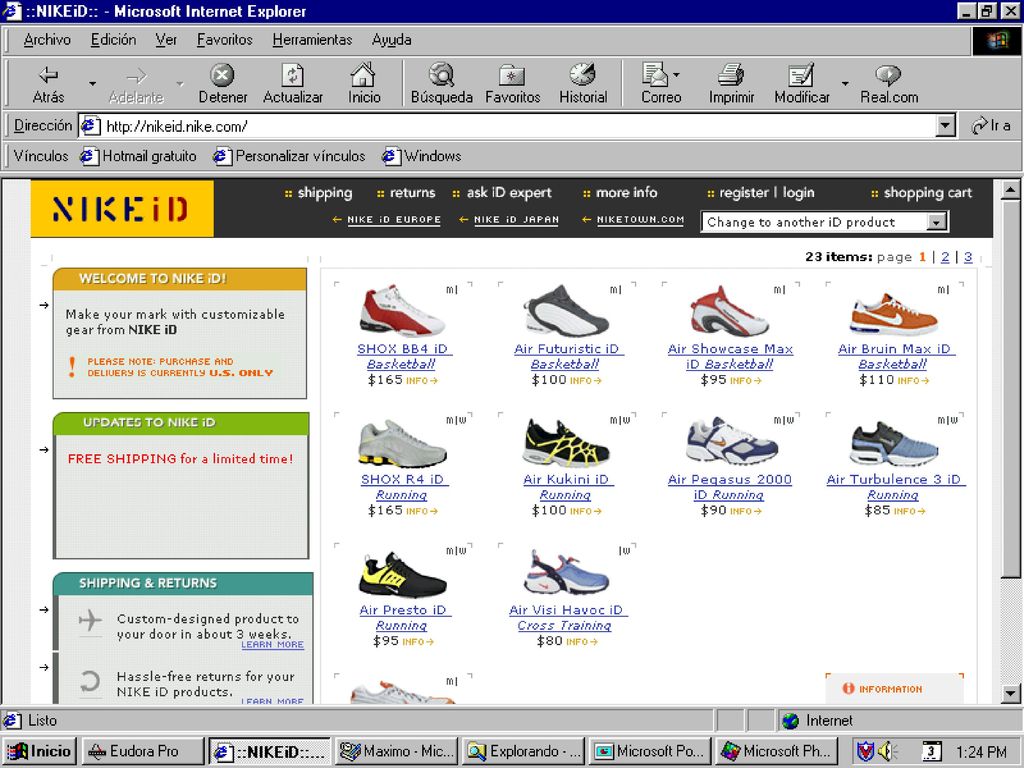Click the Real.com toolbar icon
The height and width of the screenshot is (768, 1024).
click(x=888, y=75)
